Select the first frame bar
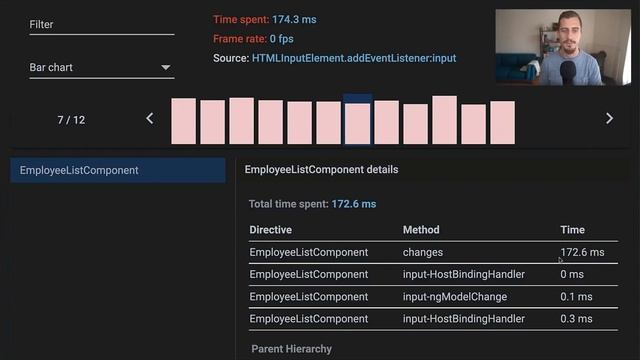This screenshot has height=360, width=640. [x=184, y=121]
